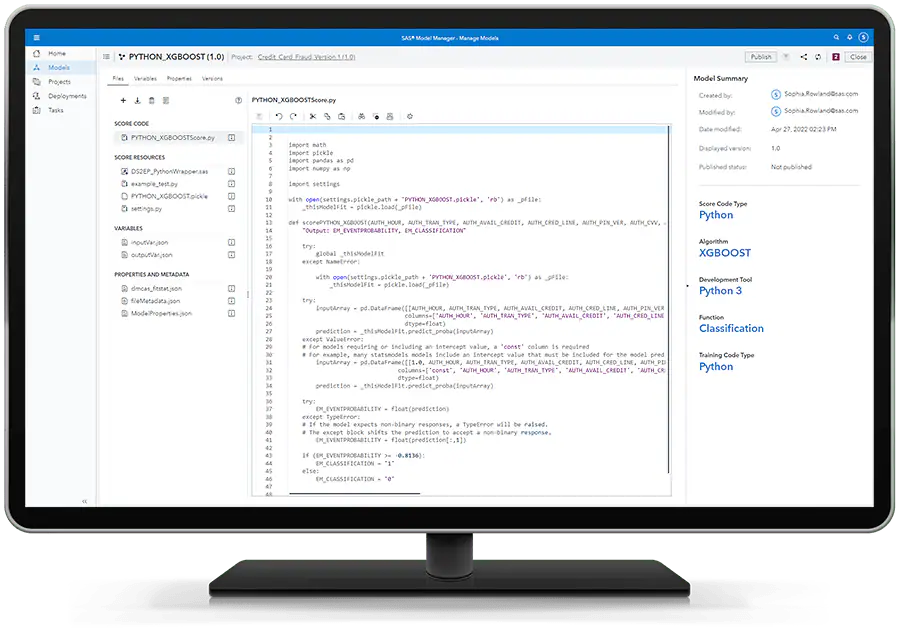Open Deployments in sidebar

pyautogui.click(x=62, y=96)
